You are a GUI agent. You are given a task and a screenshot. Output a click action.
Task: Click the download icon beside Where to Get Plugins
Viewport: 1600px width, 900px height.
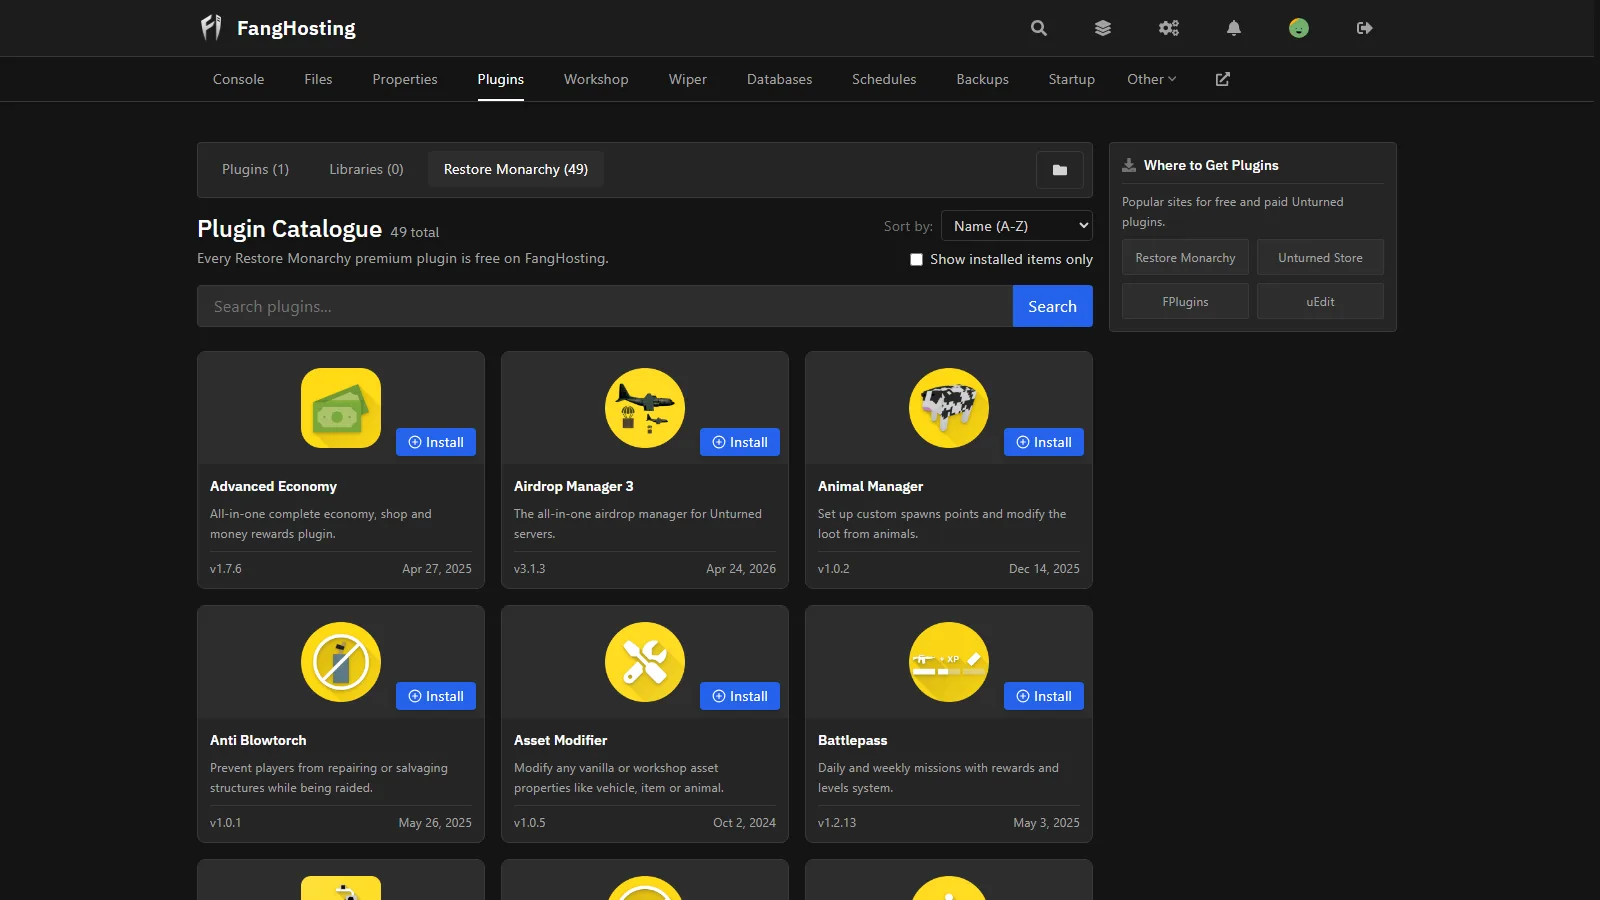1129,165
